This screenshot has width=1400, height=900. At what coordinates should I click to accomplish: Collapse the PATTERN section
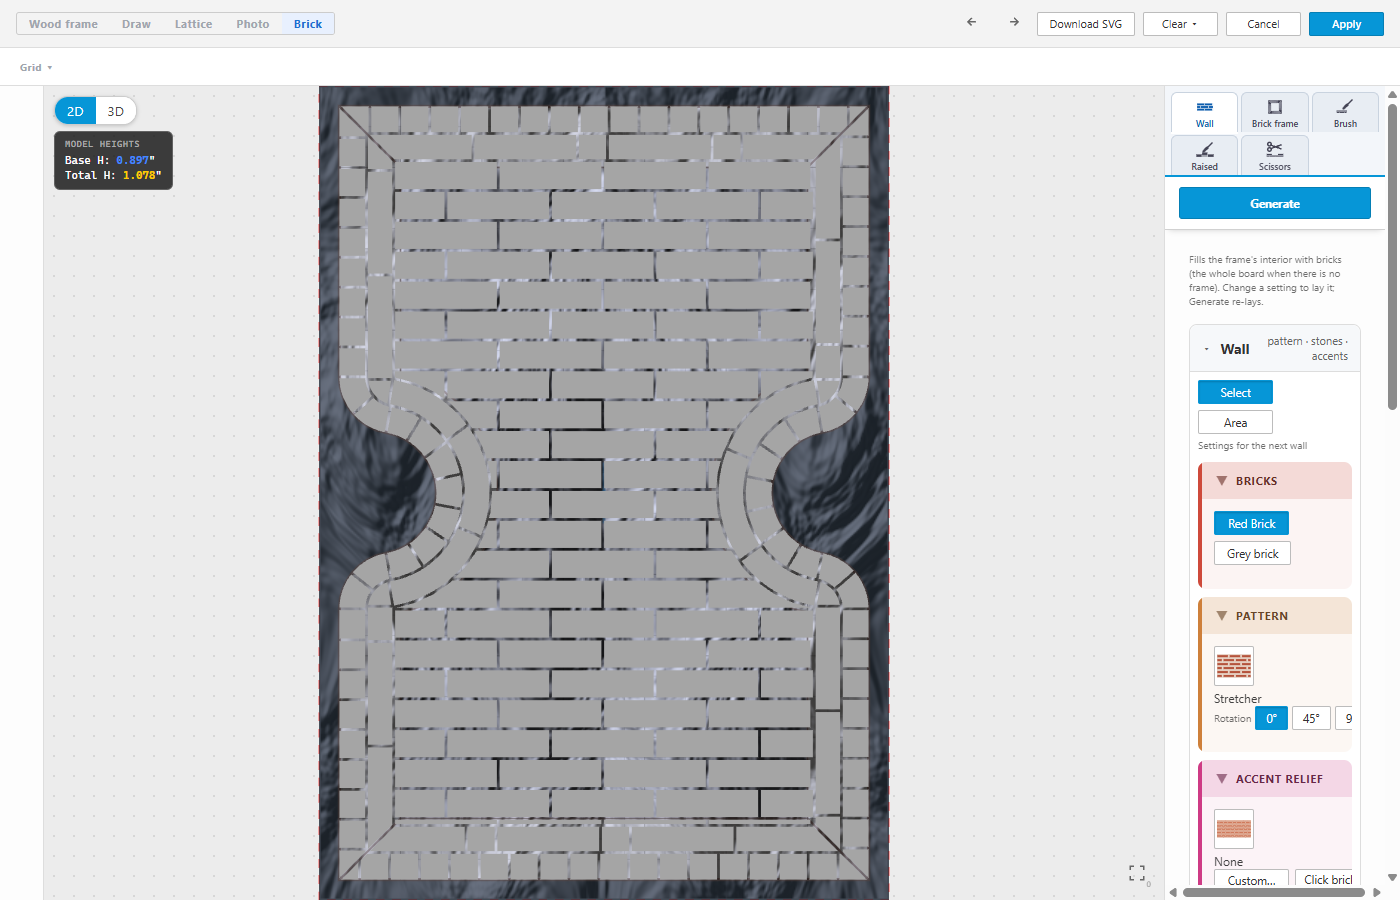1221,616
